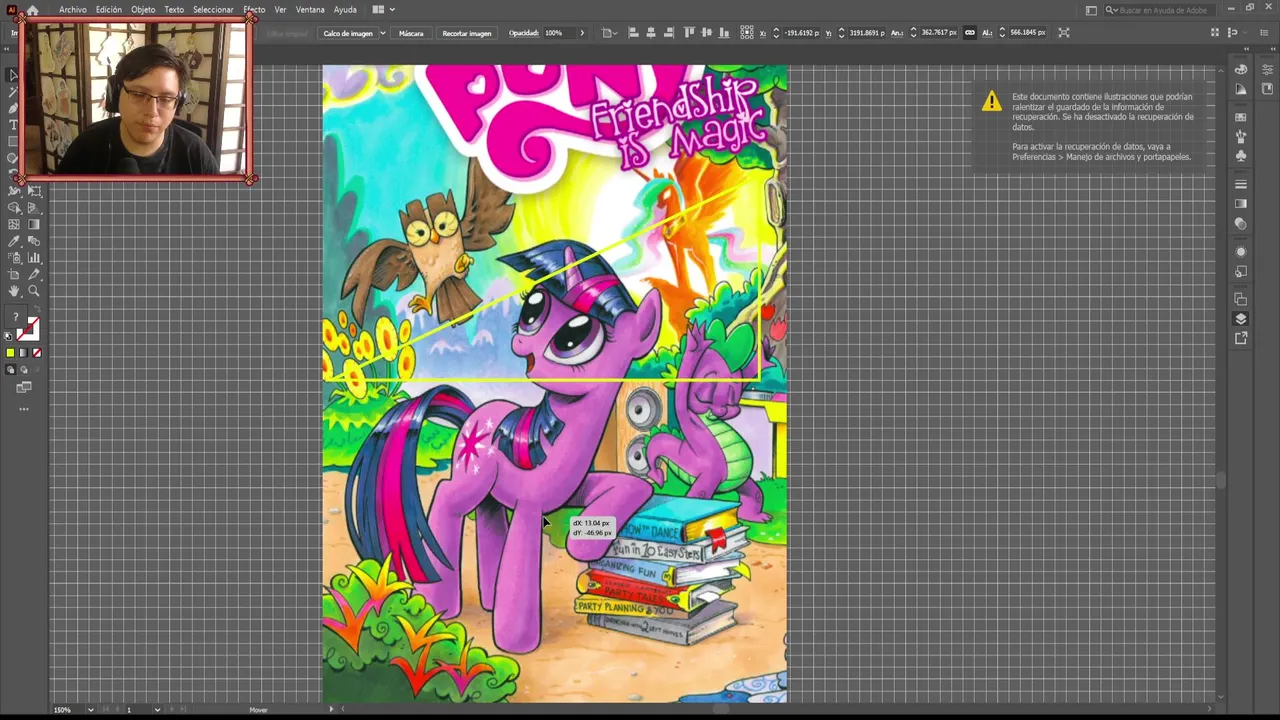Select the Shape Builder tool
The width and height of the screenshot is (1280, 720).
click(x=14, y=208)
